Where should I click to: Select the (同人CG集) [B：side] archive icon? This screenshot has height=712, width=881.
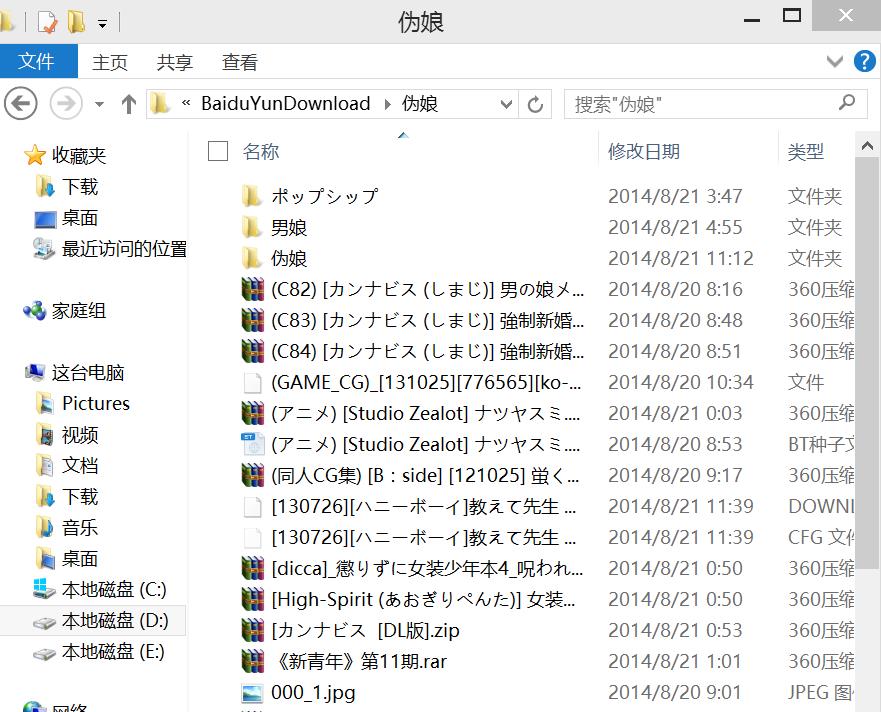point(253,475)
